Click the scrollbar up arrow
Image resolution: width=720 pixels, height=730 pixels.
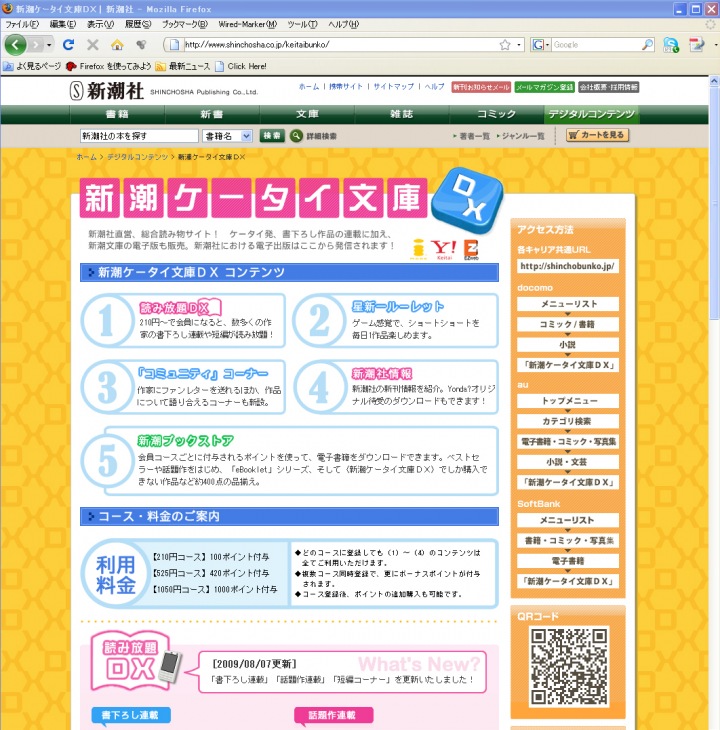[714, 81]
